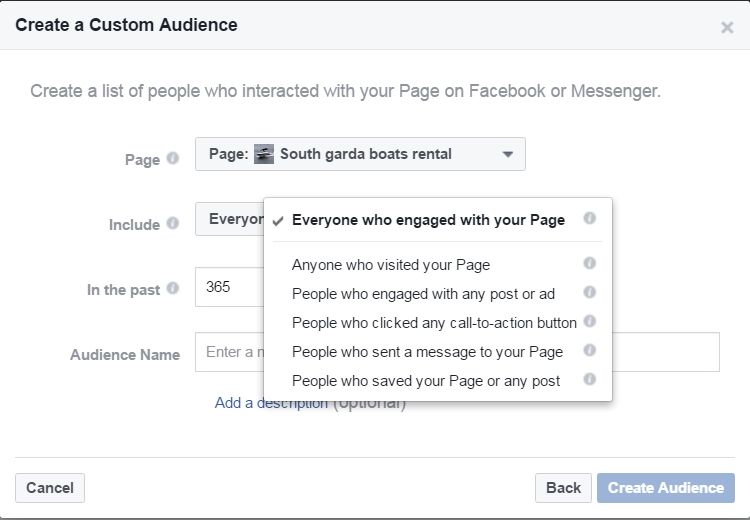Click the Create Audience button
This screenshot has height=520, width=750.
(666, 488)
